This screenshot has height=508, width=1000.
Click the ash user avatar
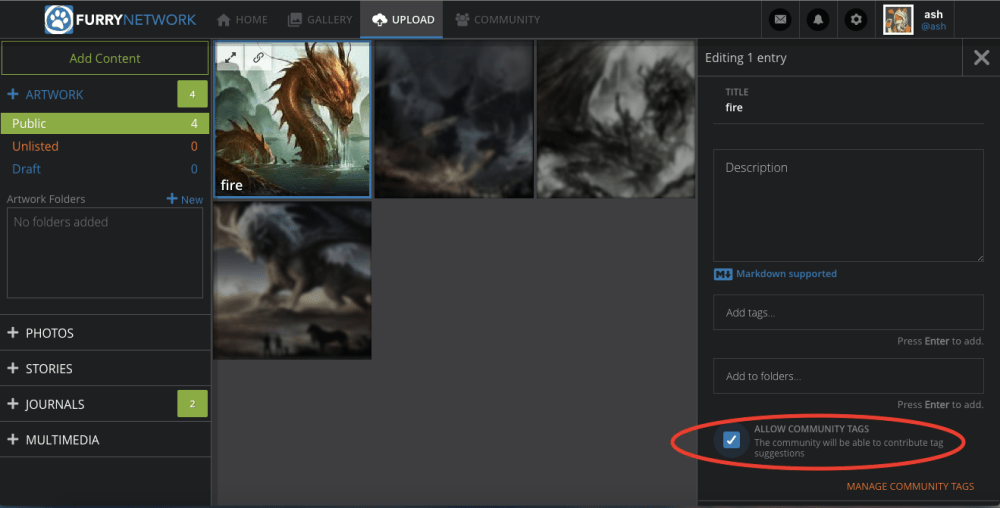898,19
